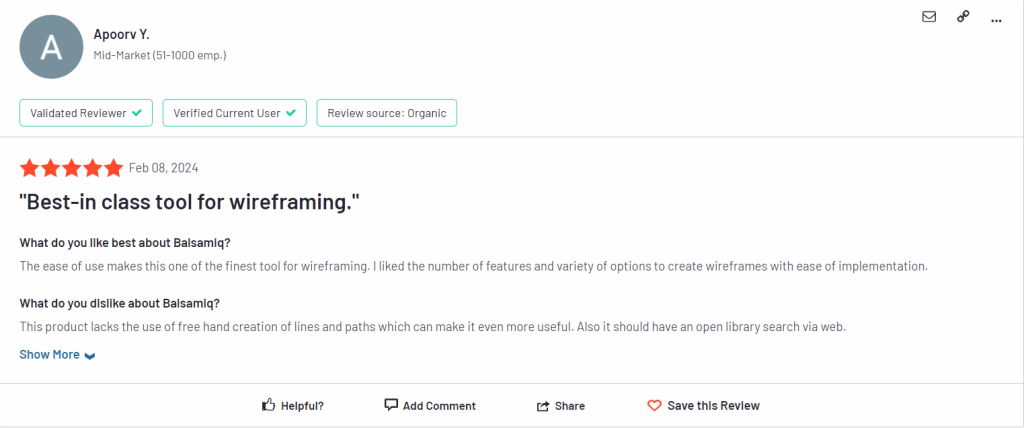Click the Review source: Organic badge
The width and height of the screenshot is (1024, 428).
(x=387, y=113)
